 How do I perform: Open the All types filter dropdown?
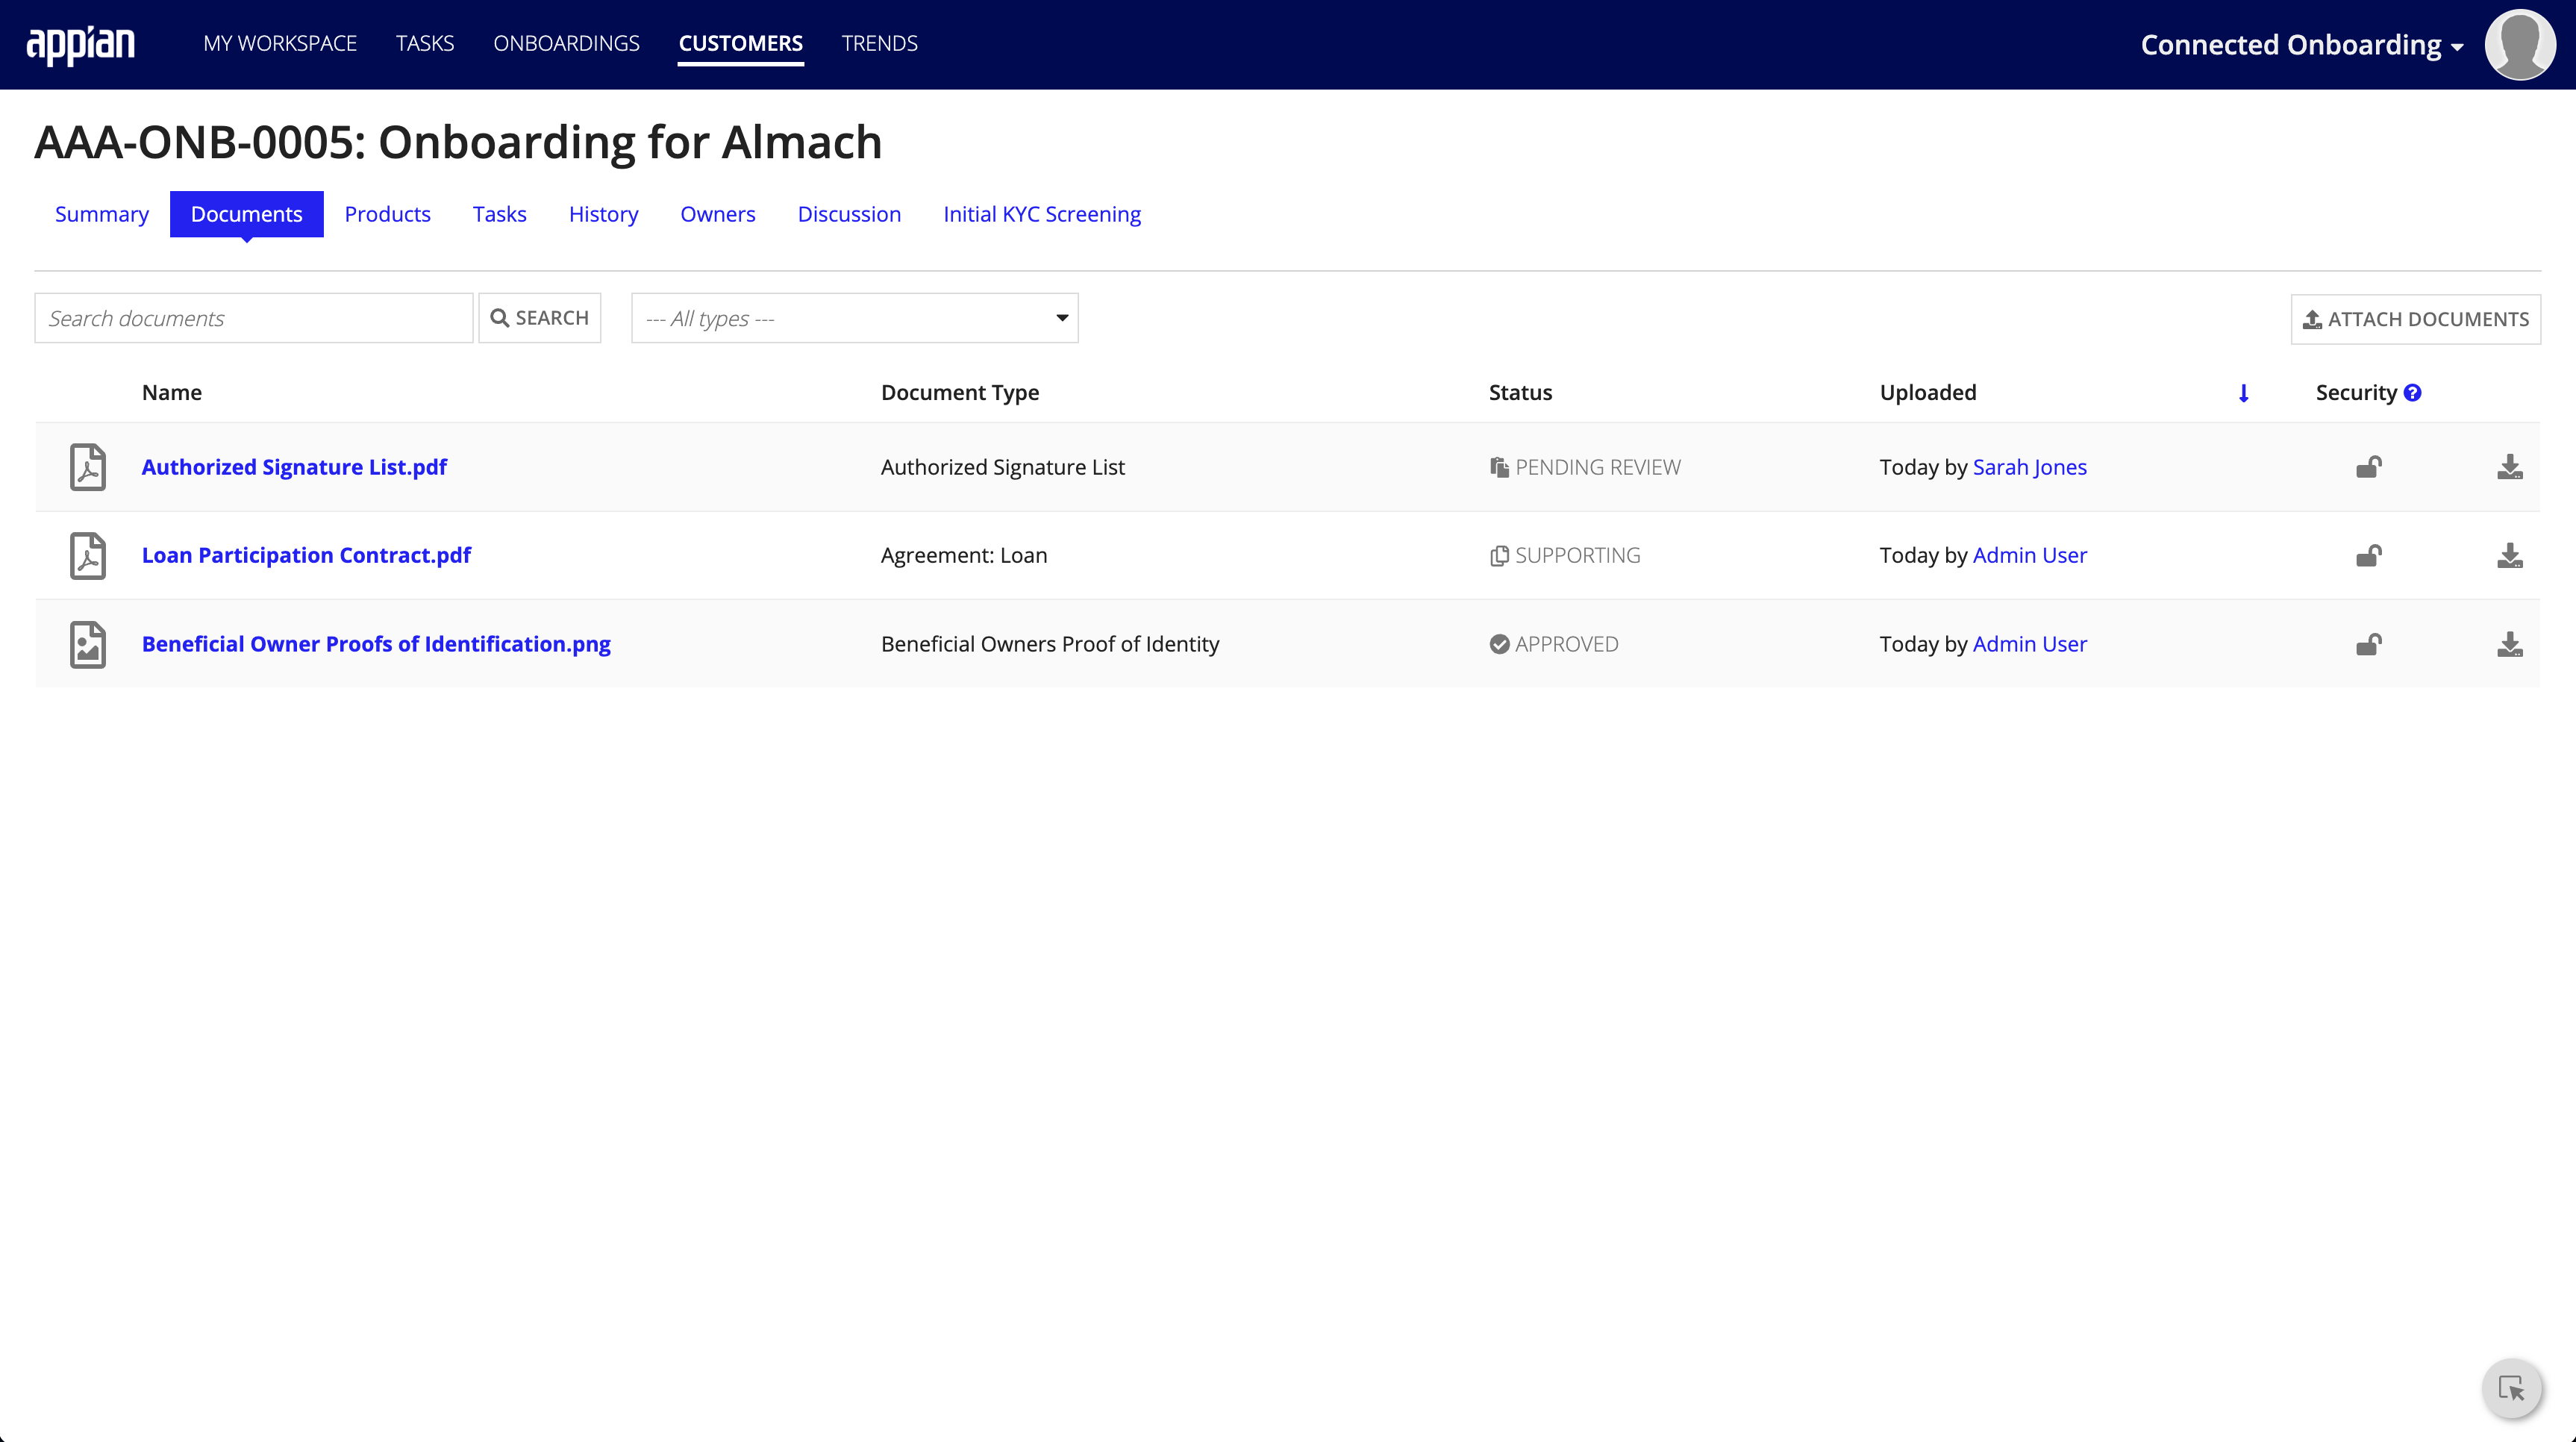(x=855, y=318)
